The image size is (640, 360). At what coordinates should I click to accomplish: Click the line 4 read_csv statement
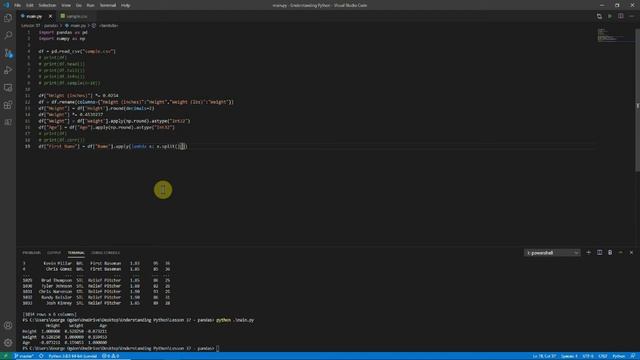77,51
